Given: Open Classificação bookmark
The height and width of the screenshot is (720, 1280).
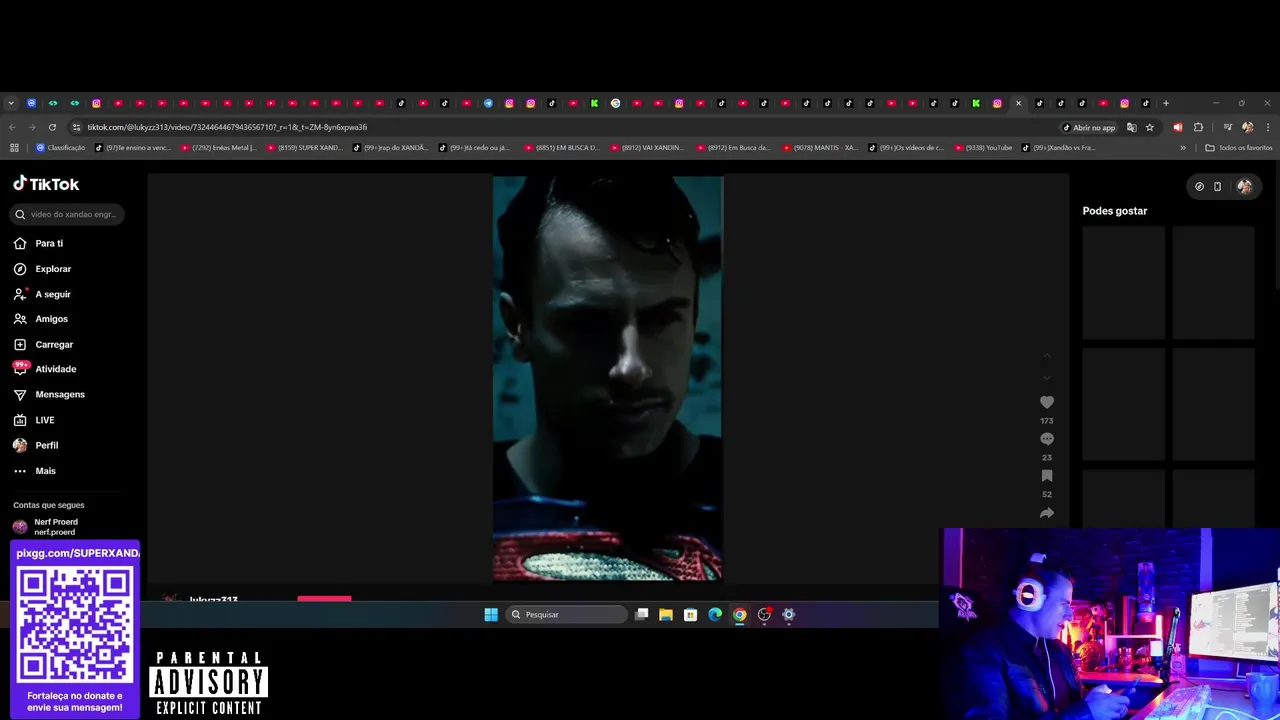Looking at the screenshot, I should 60,148.
